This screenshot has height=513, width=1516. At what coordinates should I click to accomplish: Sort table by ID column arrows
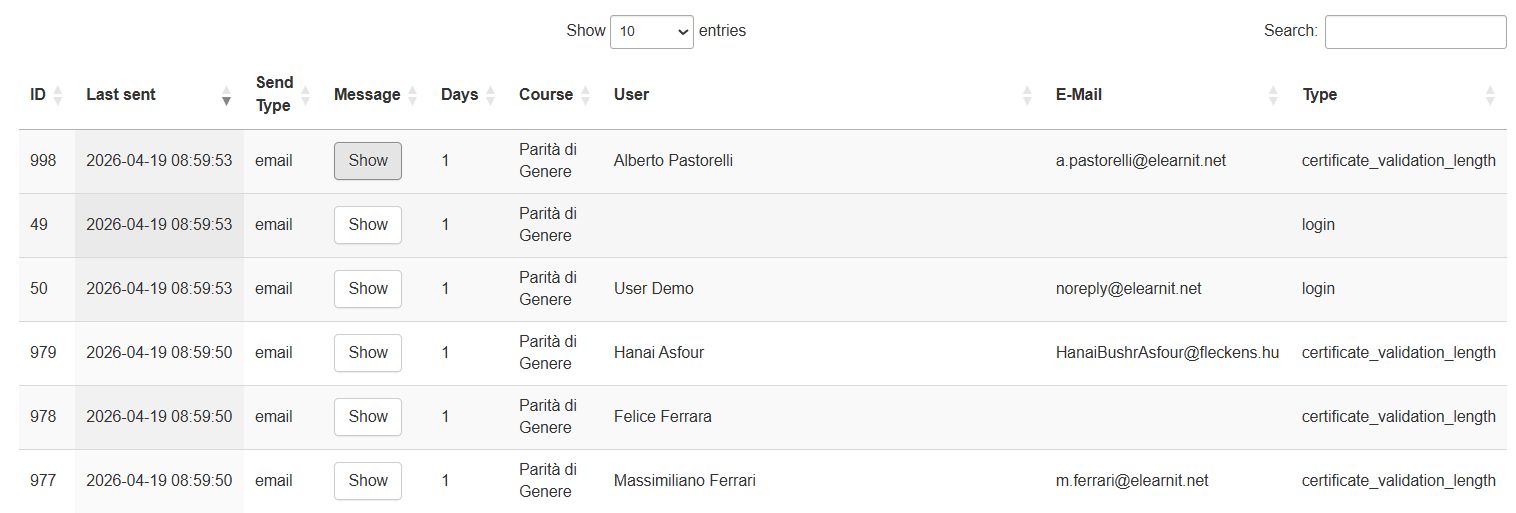click(x=58, y=95)
